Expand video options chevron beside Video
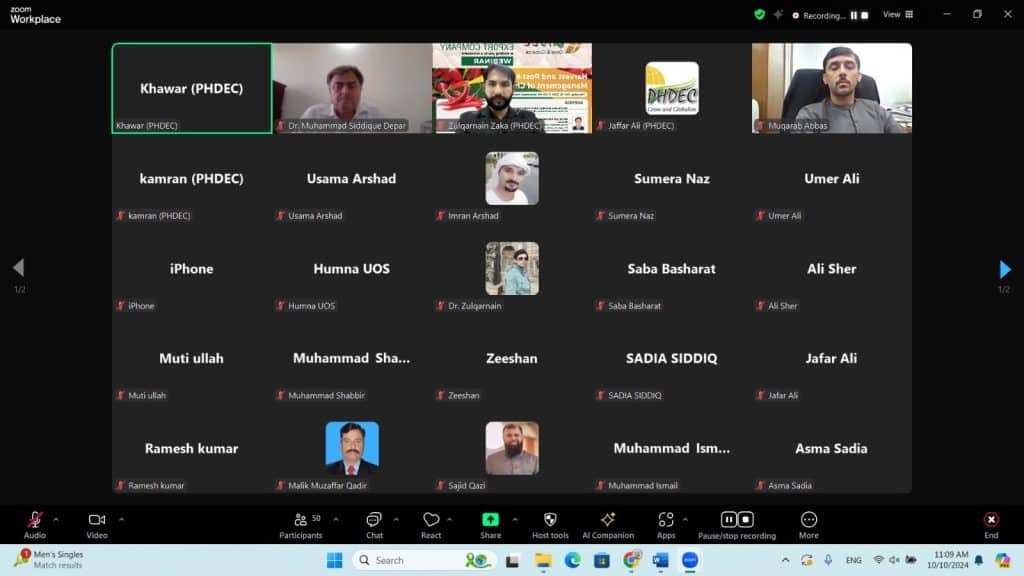1024x576 pixels. pyautogui.click(x=121, y=519)
